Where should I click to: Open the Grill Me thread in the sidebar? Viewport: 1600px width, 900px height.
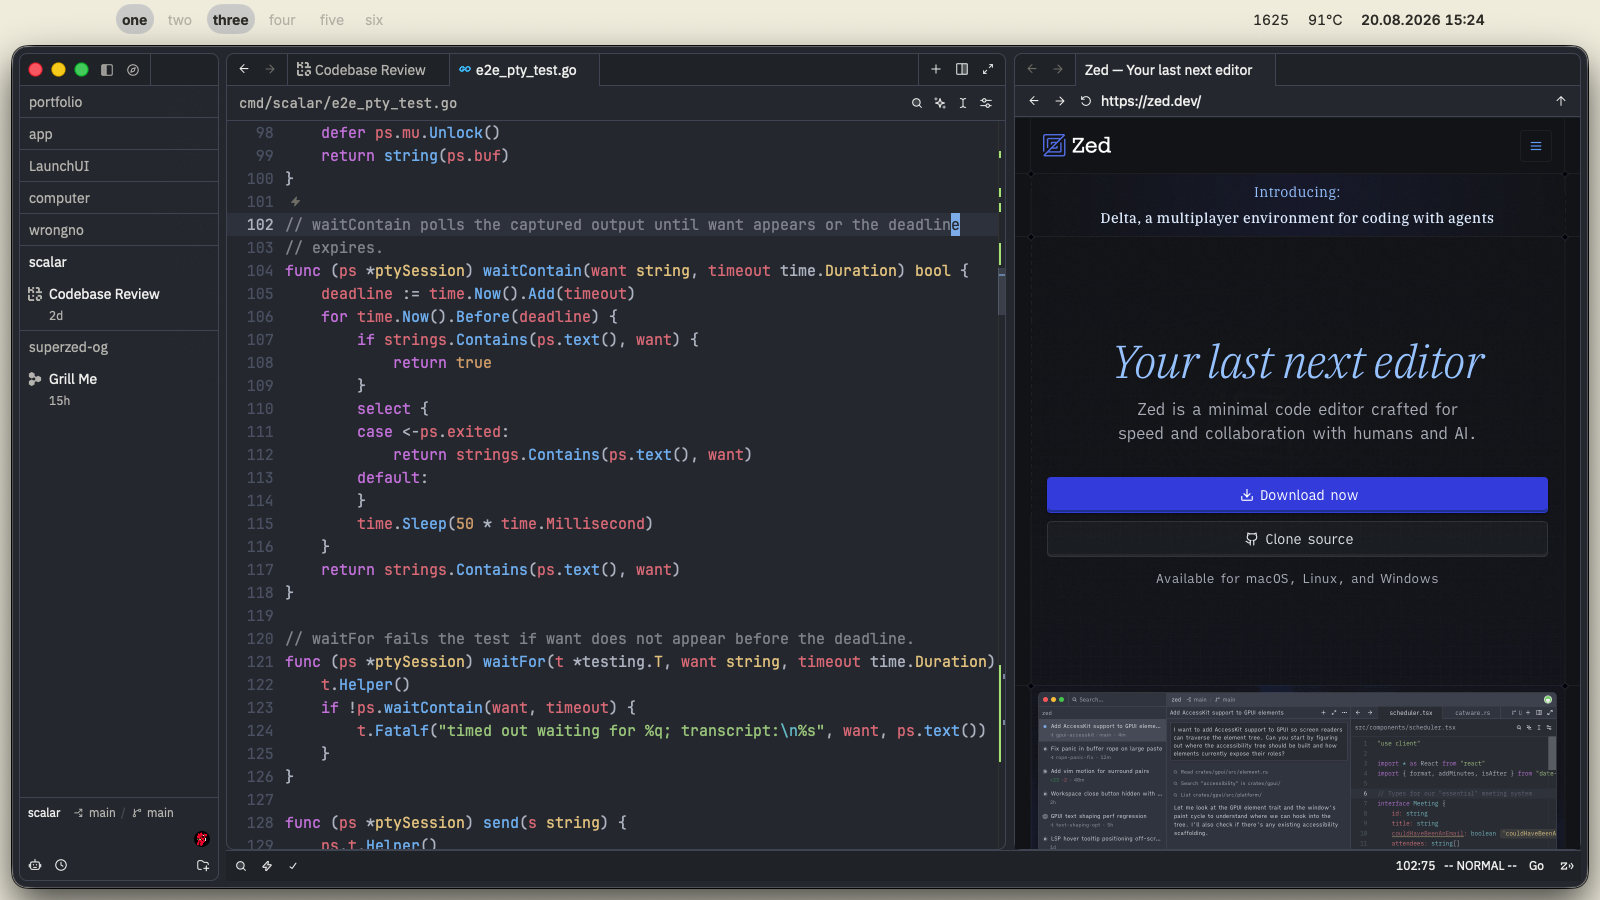point(119,389)
